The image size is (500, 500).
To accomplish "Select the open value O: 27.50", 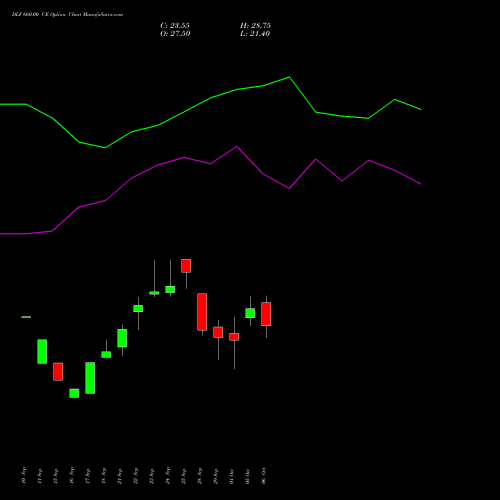I will click(x=175, y=34).
